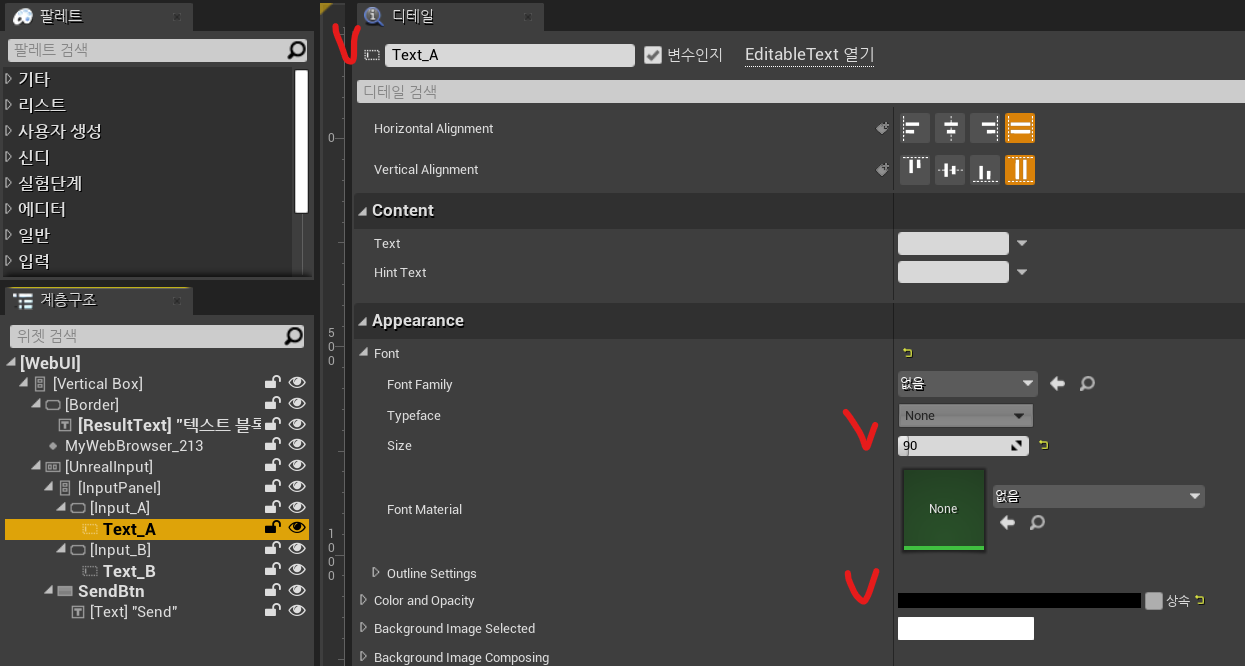
Task: Toggle lock icon on Text_A row
Action: coord(271,528)
